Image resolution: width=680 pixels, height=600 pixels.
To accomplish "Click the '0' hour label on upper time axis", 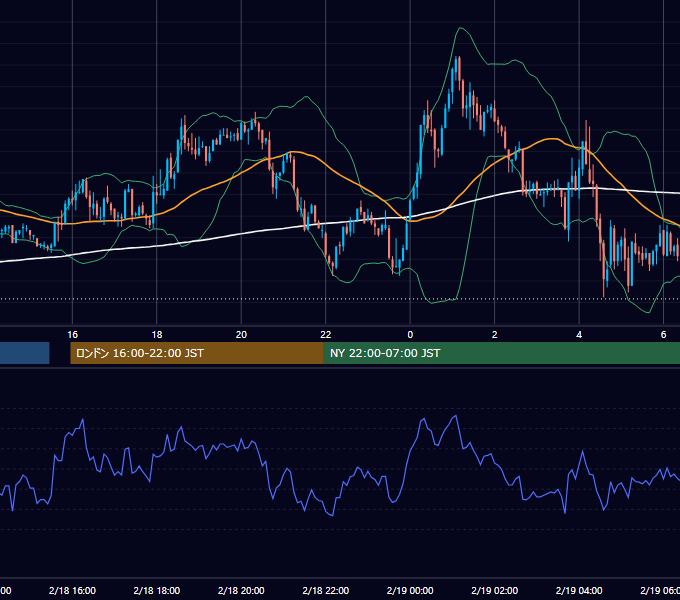I will (x=410, y=334).
